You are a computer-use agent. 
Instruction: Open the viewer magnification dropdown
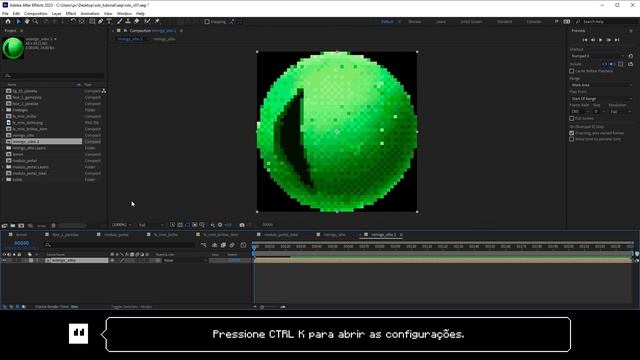(x=122, y=225)
